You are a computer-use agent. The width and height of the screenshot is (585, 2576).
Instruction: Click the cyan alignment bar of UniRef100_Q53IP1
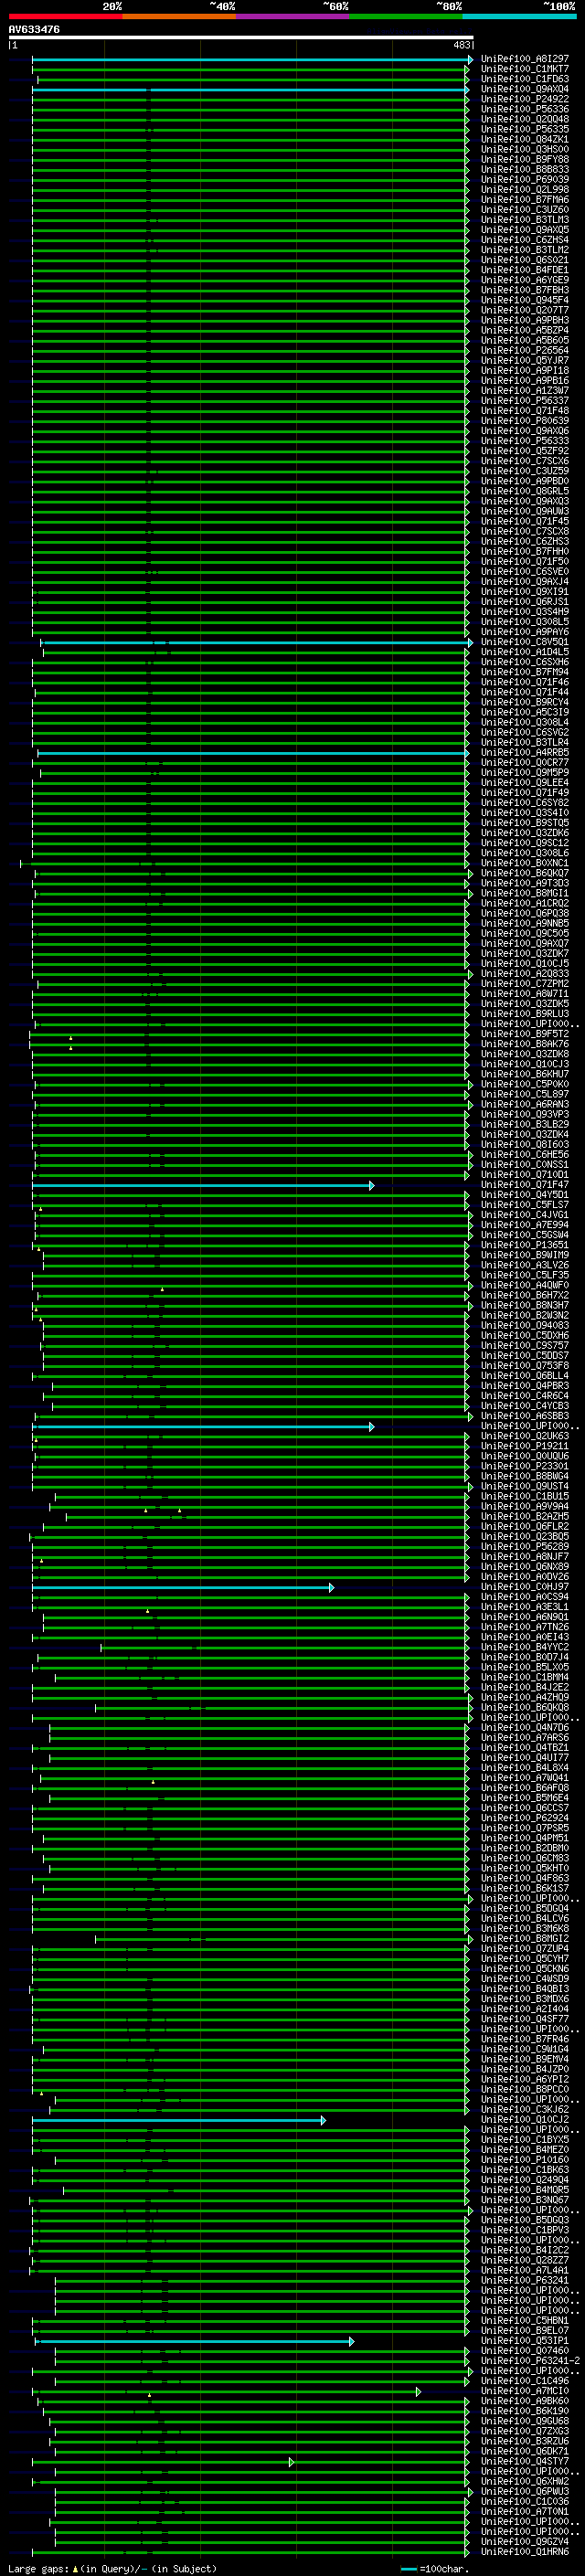[x=195, y=2341]
